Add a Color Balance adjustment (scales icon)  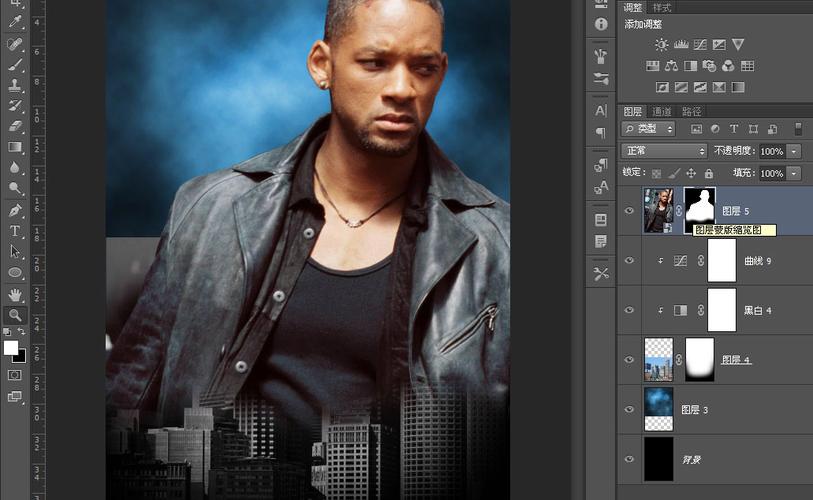coord(671,66)
